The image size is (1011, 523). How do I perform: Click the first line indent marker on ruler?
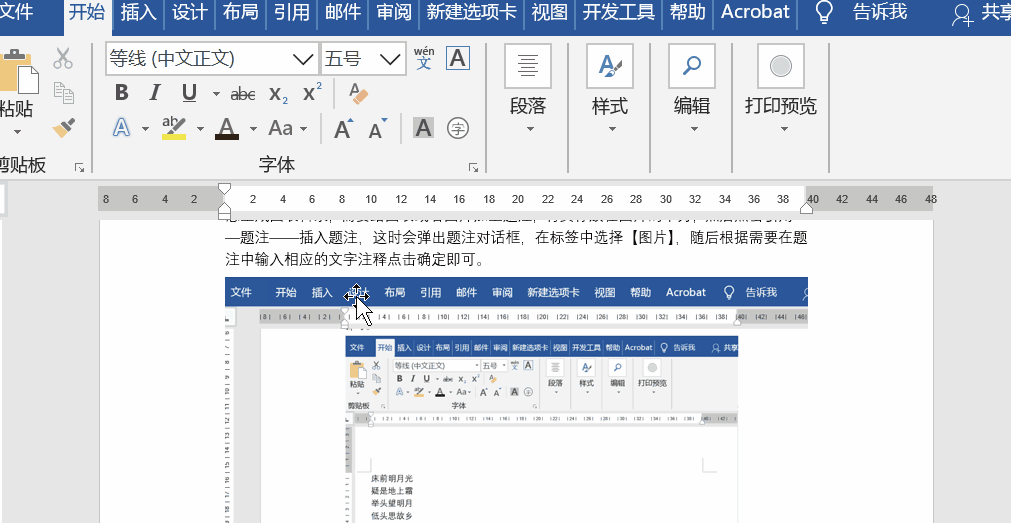(x=224, y=189)
